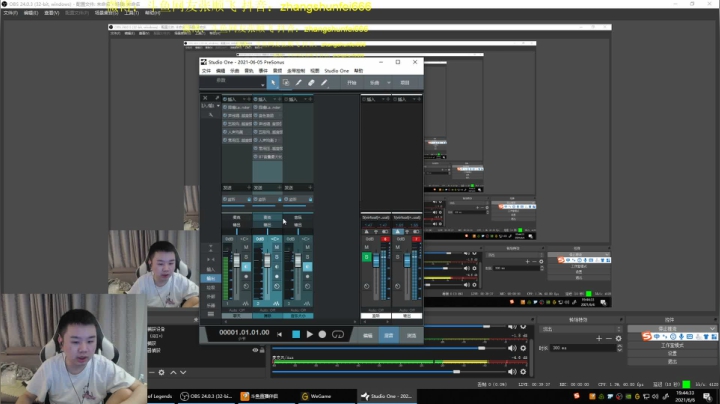Click channel 2 volume fader
Screen dimensions: 720x404
point(267,261)
